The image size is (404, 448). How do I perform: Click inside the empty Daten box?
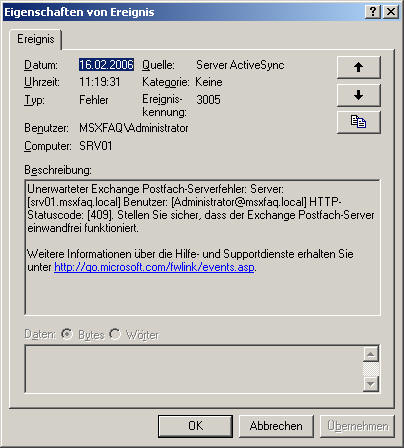tap(194, 369)
